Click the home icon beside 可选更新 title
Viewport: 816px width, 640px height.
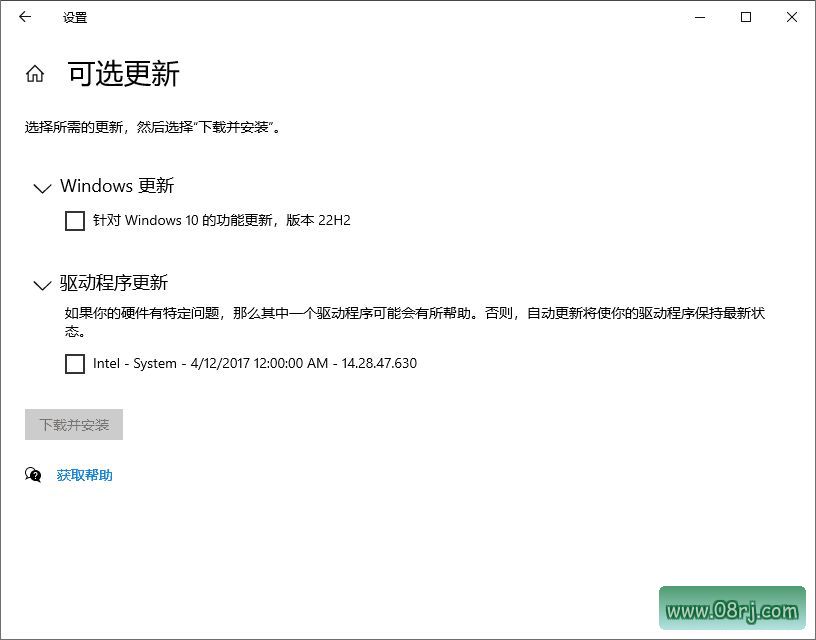(35, 74)
